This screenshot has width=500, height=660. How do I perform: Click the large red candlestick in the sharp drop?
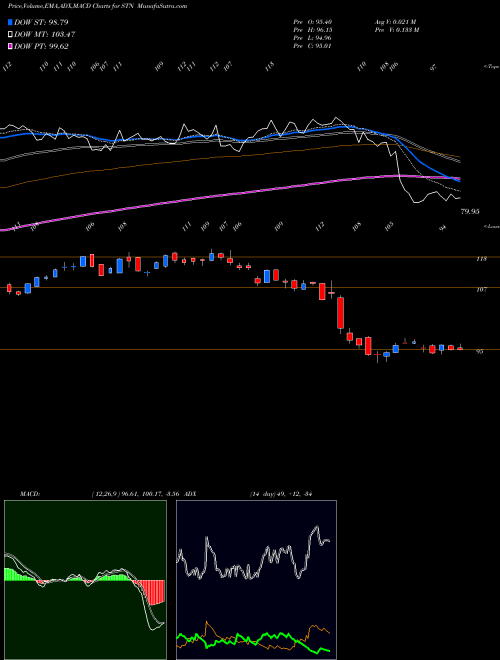[340, 313]
